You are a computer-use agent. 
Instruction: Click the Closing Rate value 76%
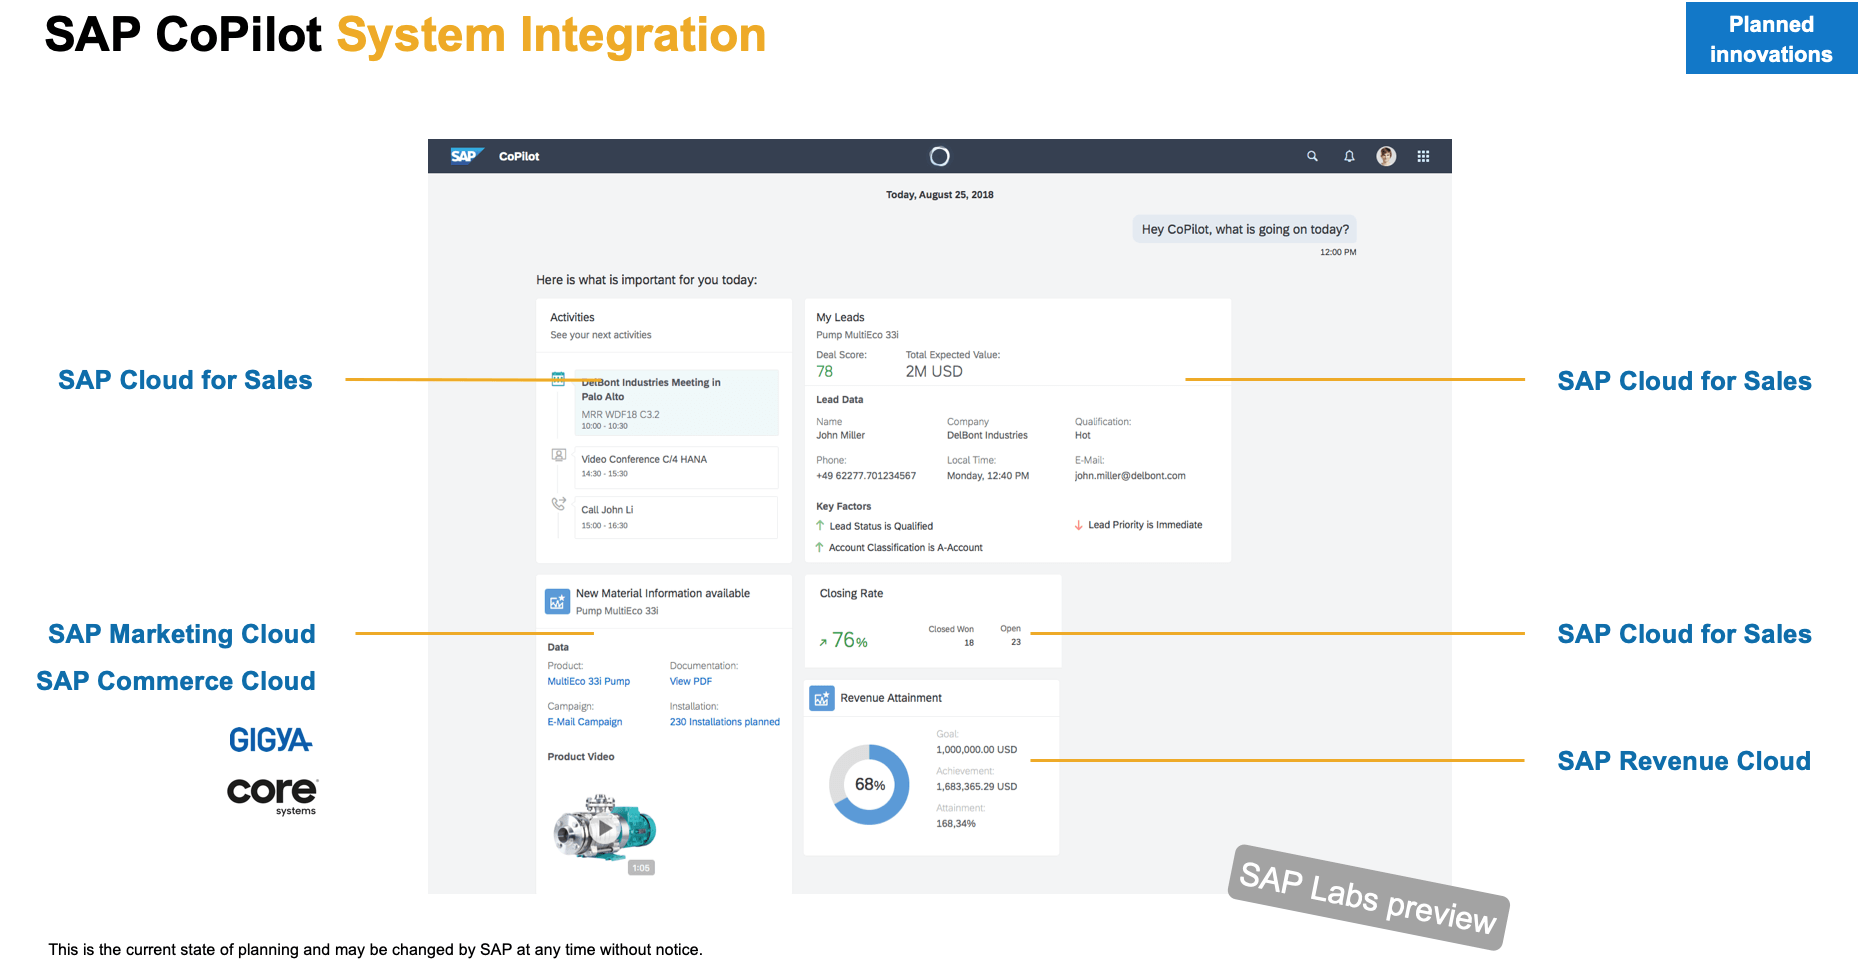tap(849, 641)
